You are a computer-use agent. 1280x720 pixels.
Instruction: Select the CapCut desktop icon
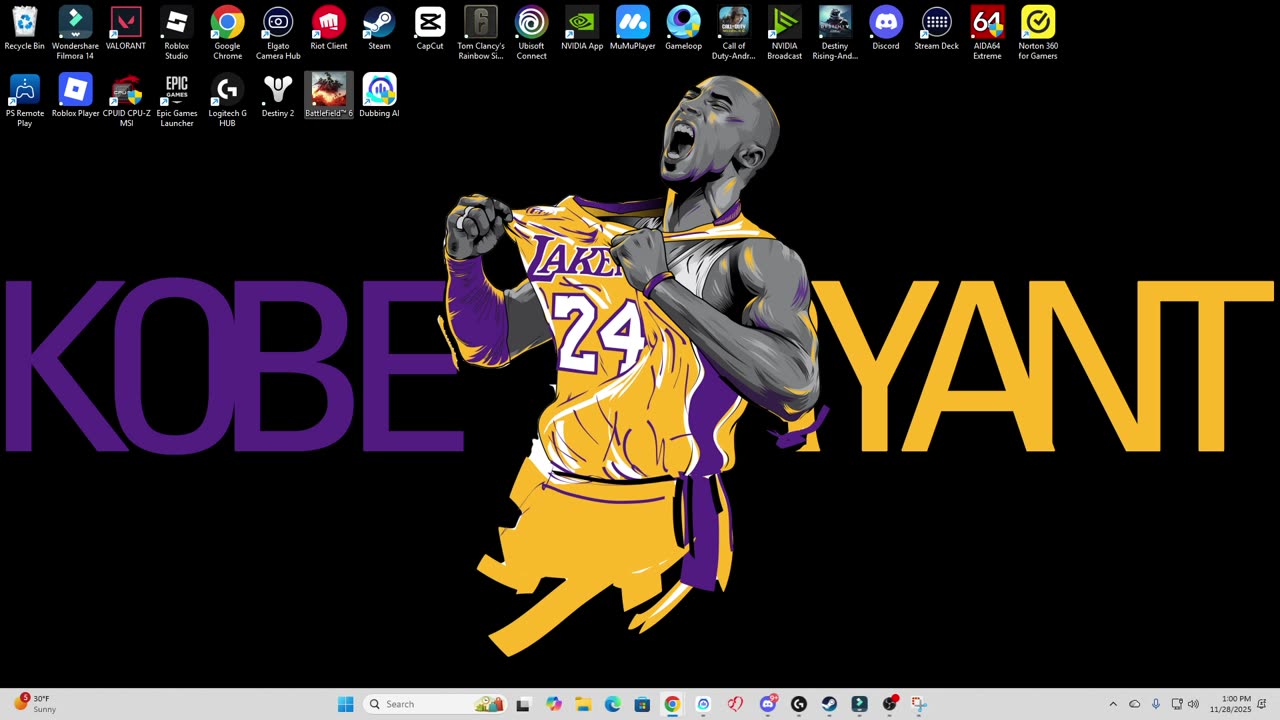(x=430, y=29)
